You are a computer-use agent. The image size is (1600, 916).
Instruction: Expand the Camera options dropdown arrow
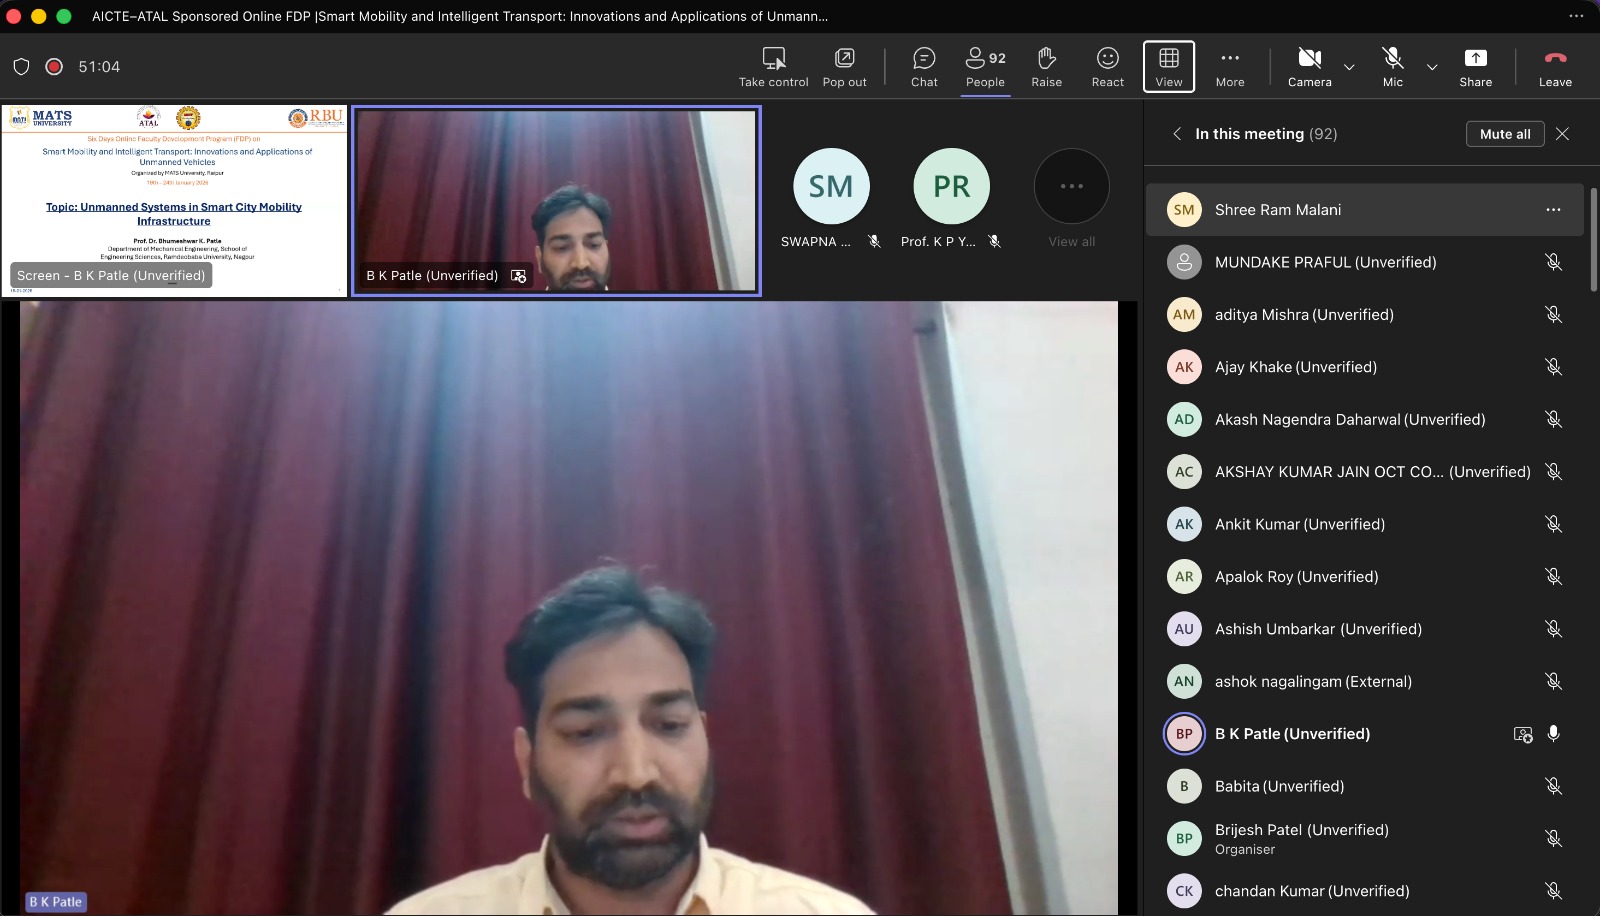[1349, 68]
